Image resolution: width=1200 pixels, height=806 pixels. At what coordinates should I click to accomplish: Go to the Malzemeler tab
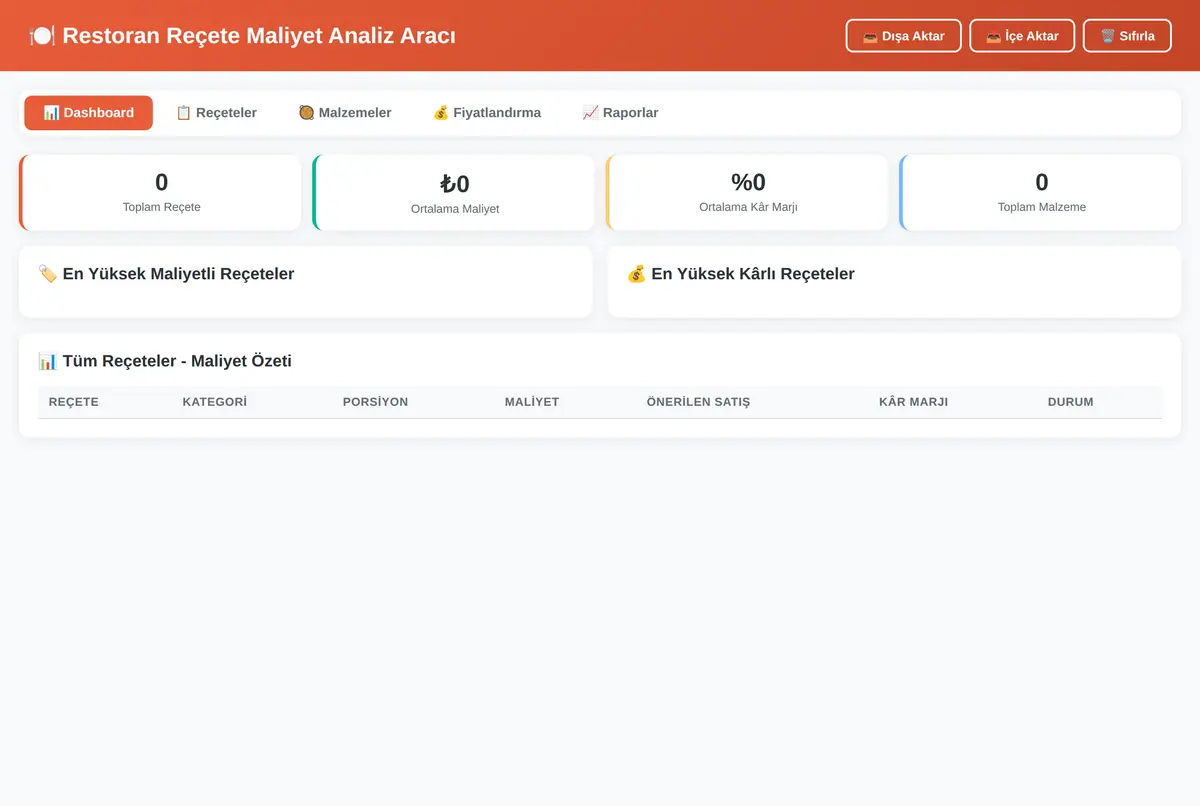pyautogui.click(x=345, y=113)
